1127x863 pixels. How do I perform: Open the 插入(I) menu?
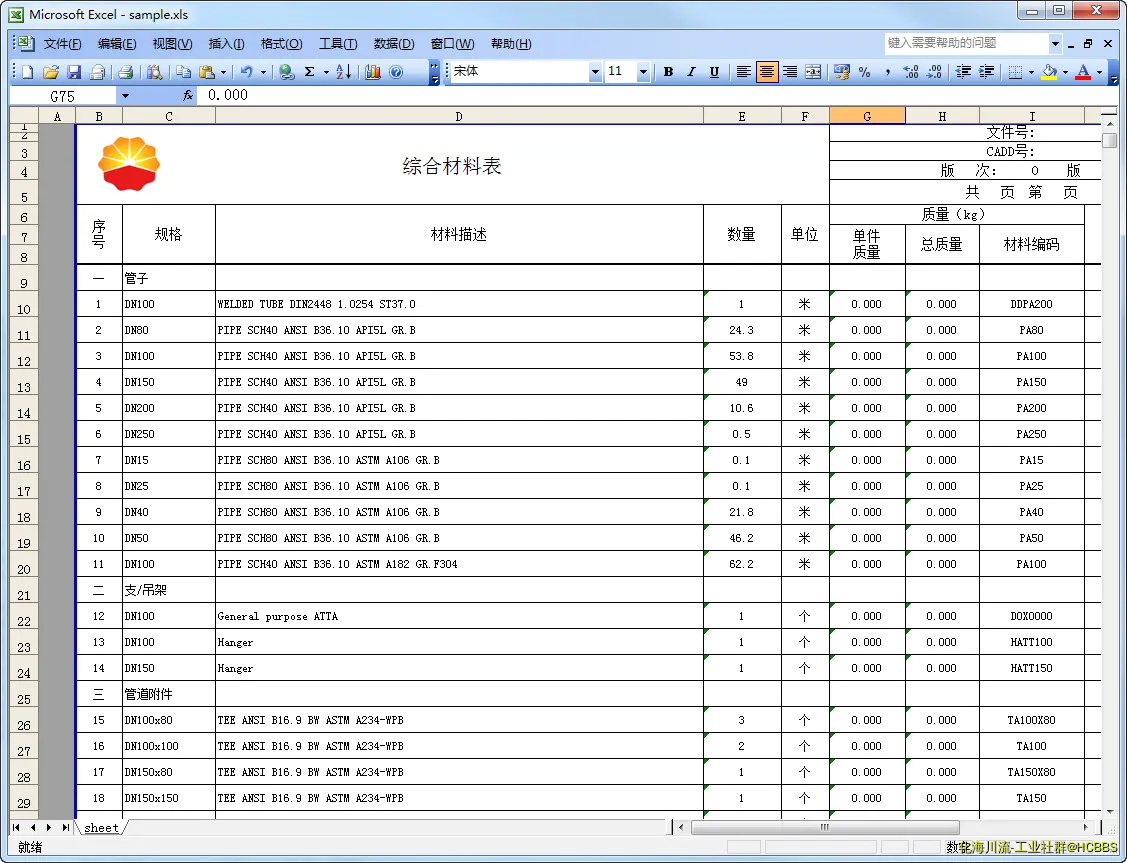(x=226, y=44)
